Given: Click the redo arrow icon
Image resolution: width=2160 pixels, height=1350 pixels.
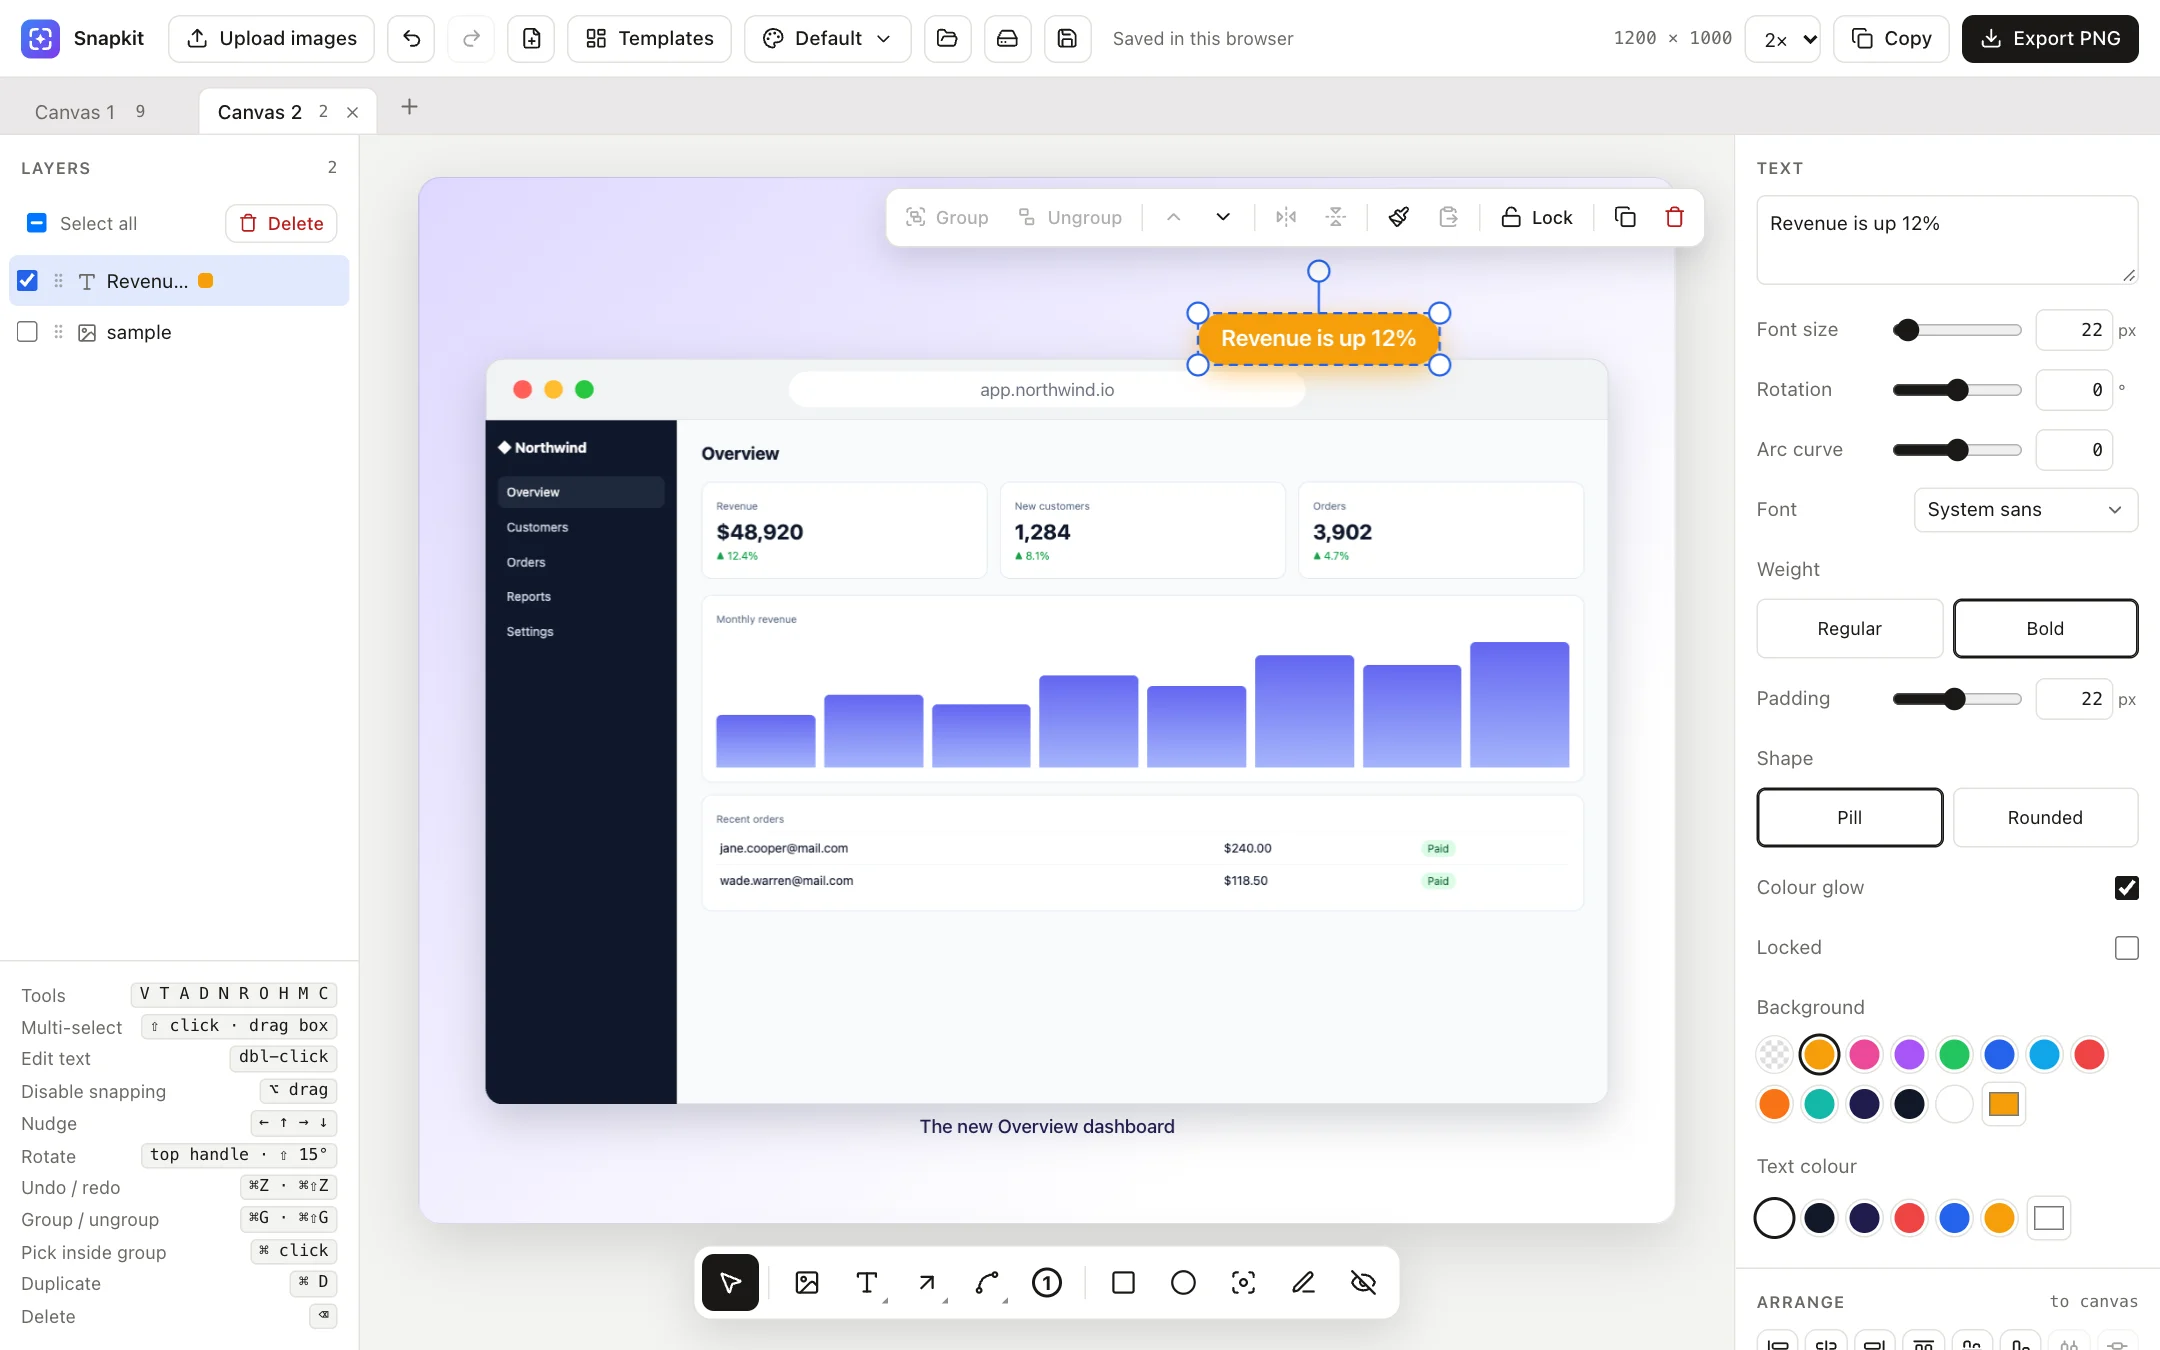Looking at the screenshot, I should tap(471, 39).
